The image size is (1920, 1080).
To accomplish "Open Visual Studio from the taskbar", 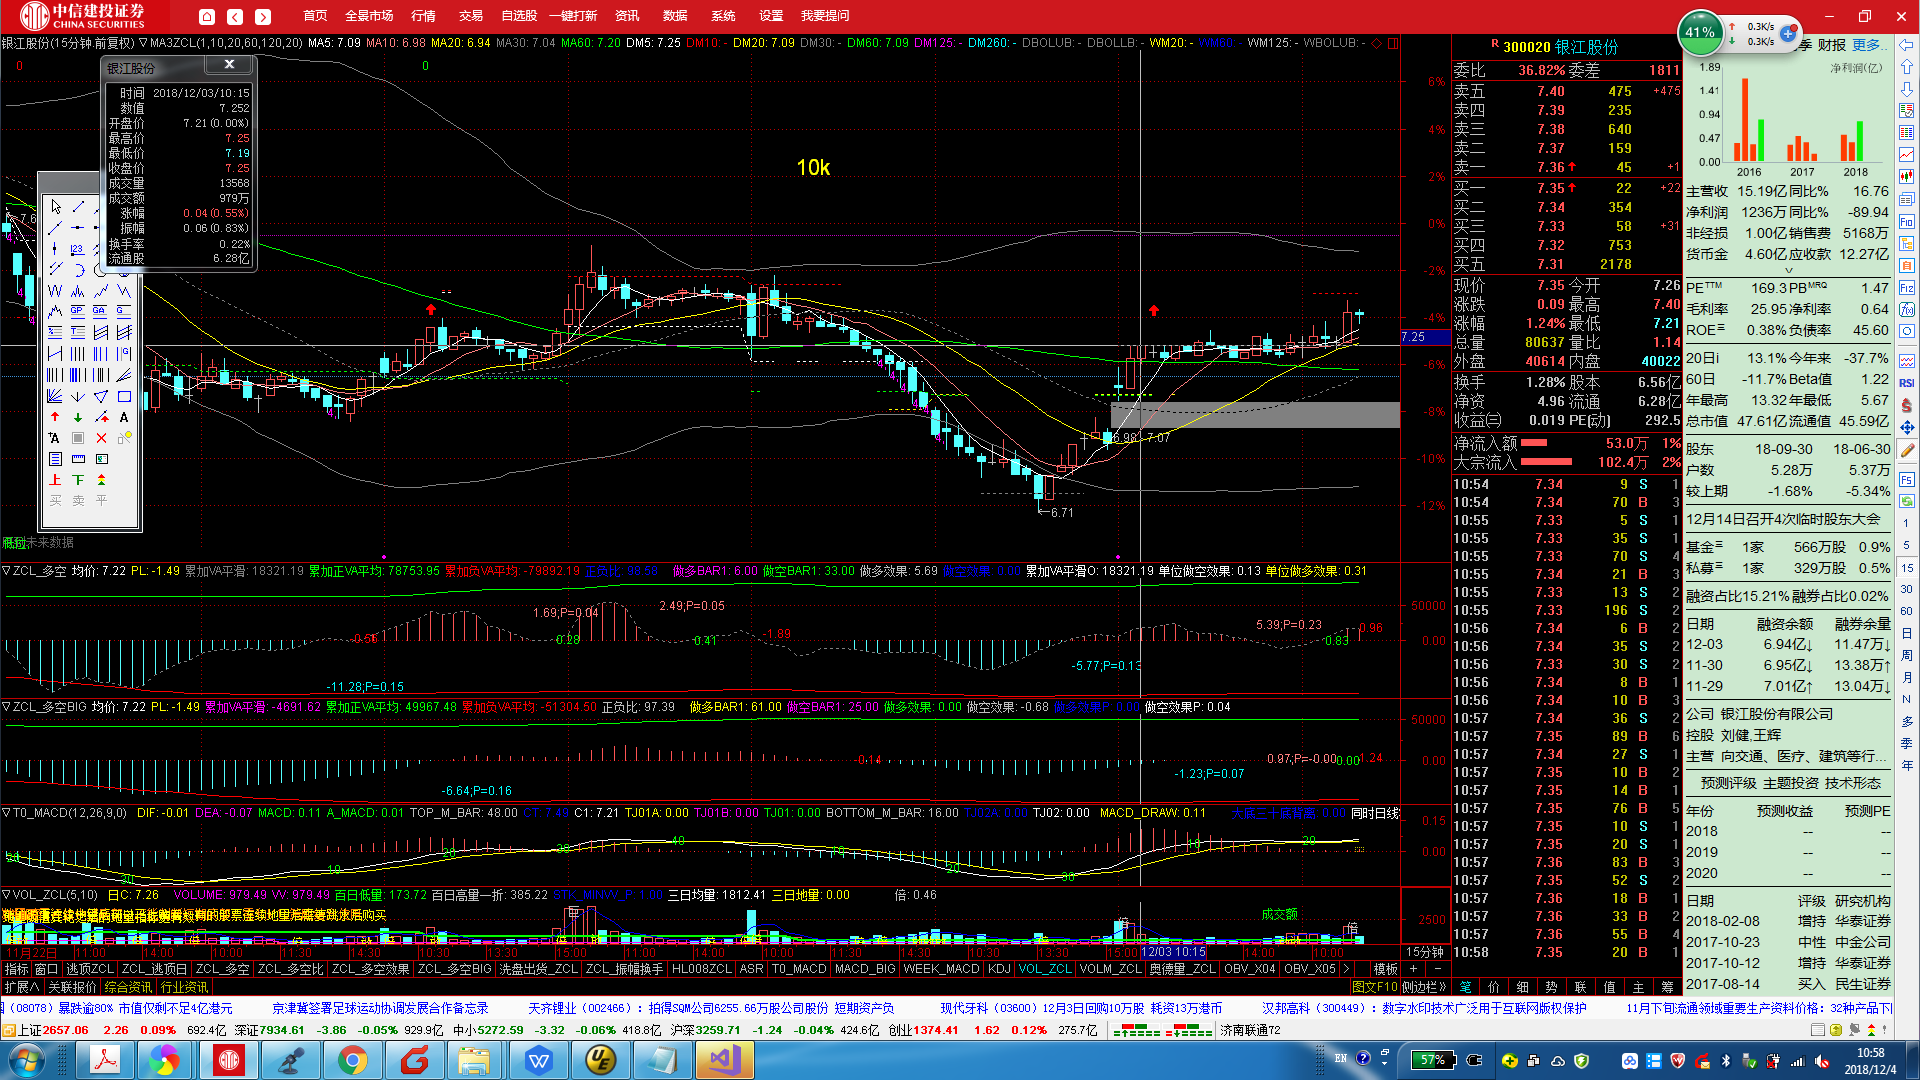I will [x=724, y=1060].
